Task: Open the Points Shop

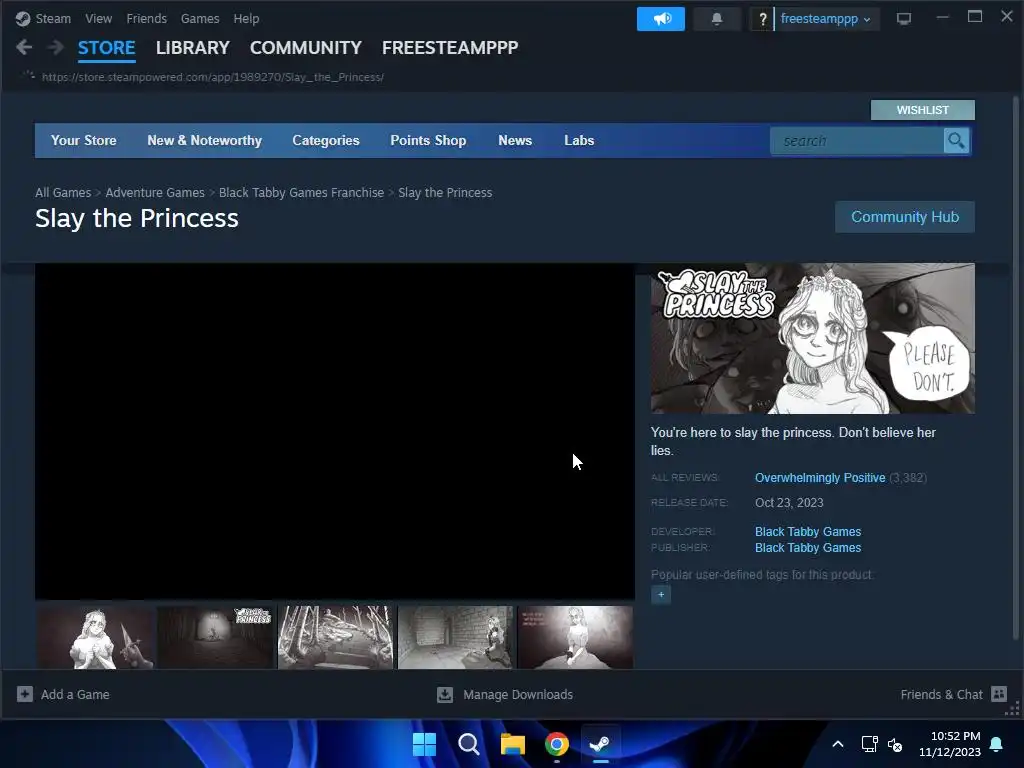Action: pos(428,140)
